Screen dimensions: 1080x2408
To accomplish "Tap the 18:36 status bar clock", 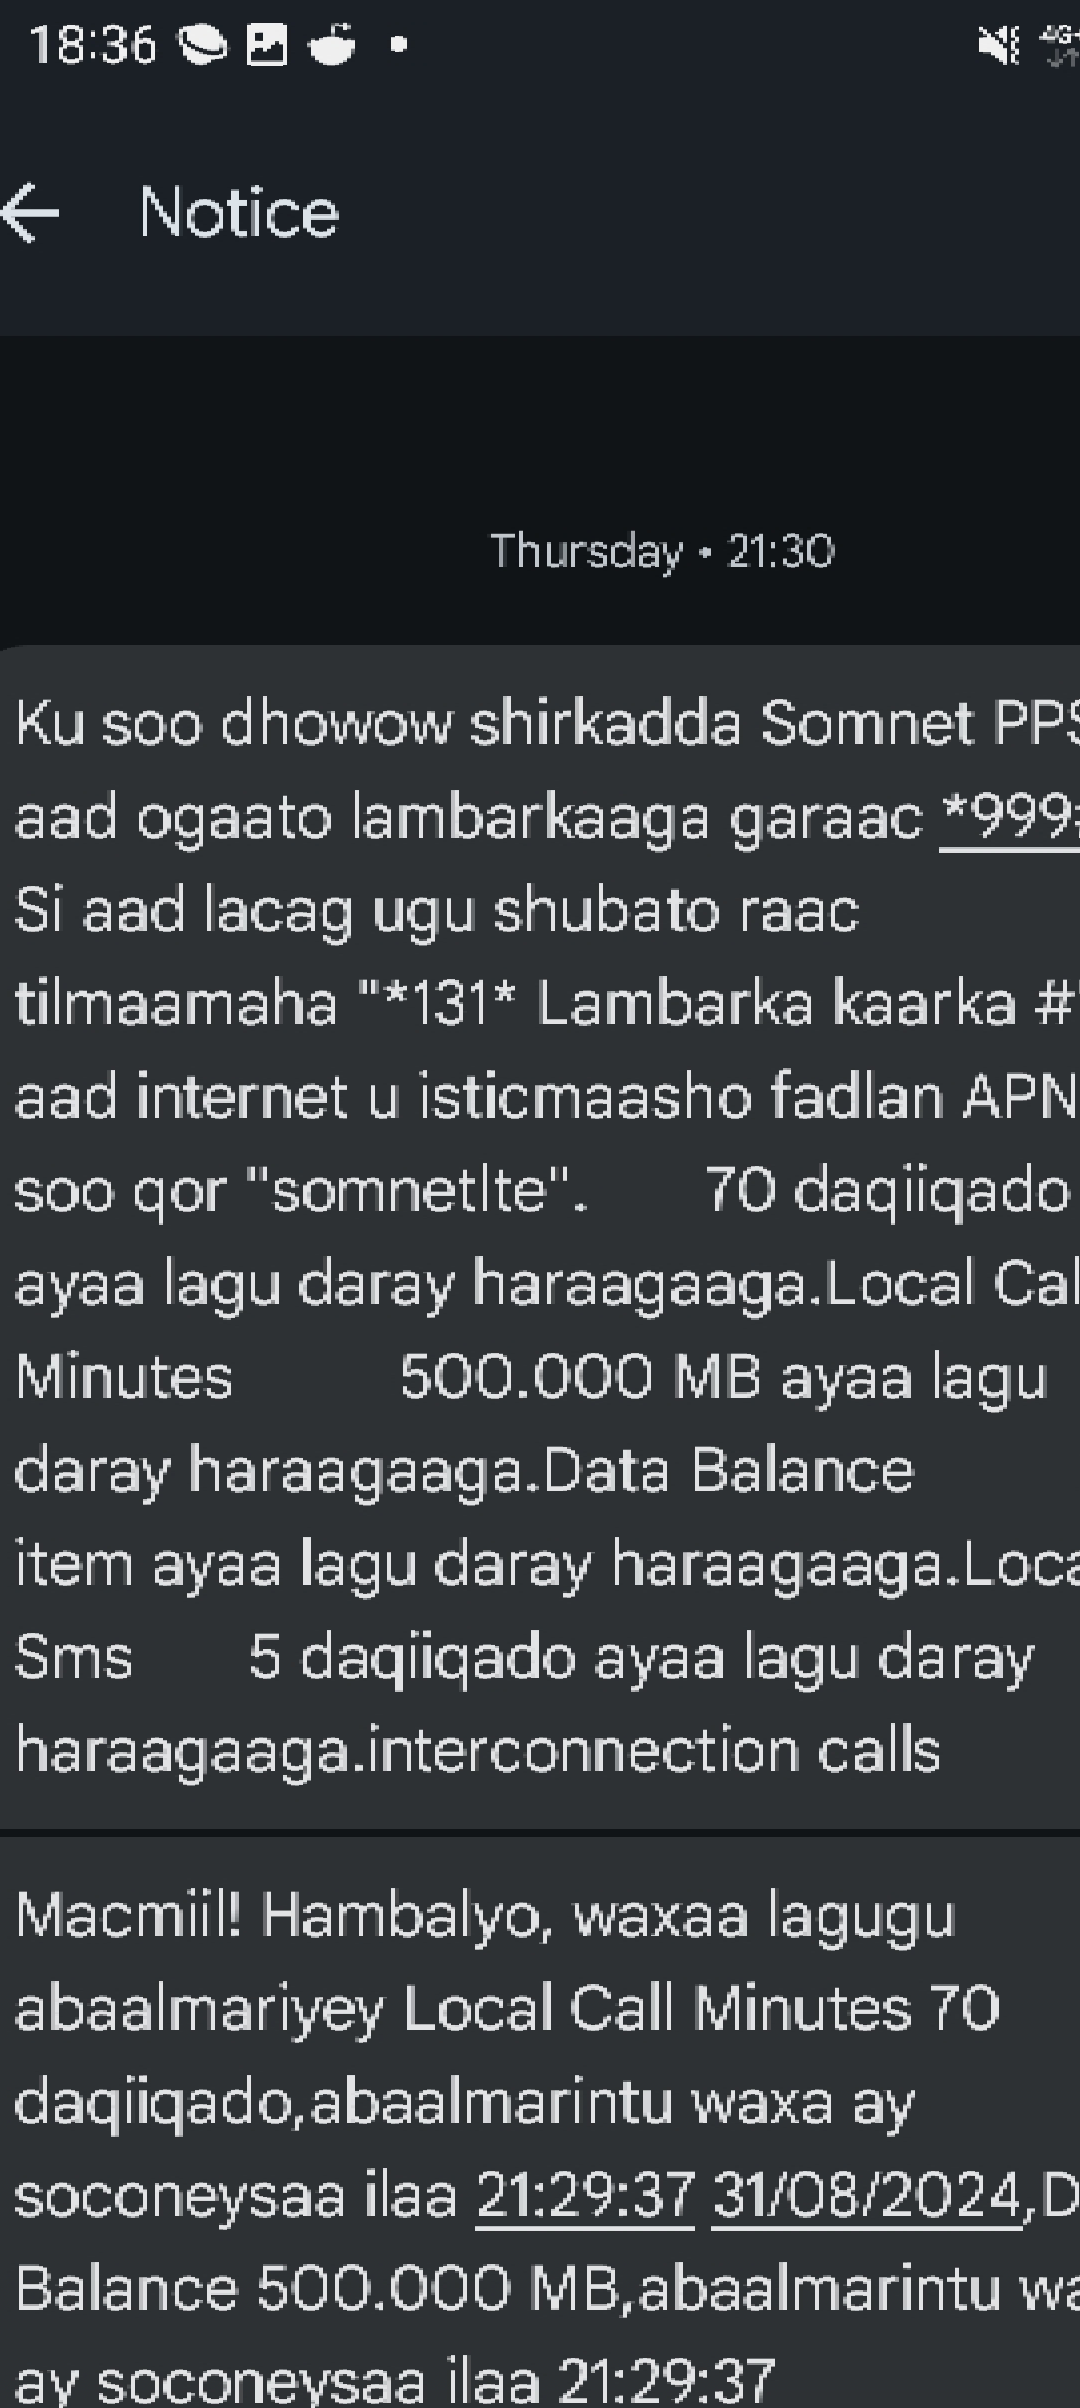I will (93, 46).
